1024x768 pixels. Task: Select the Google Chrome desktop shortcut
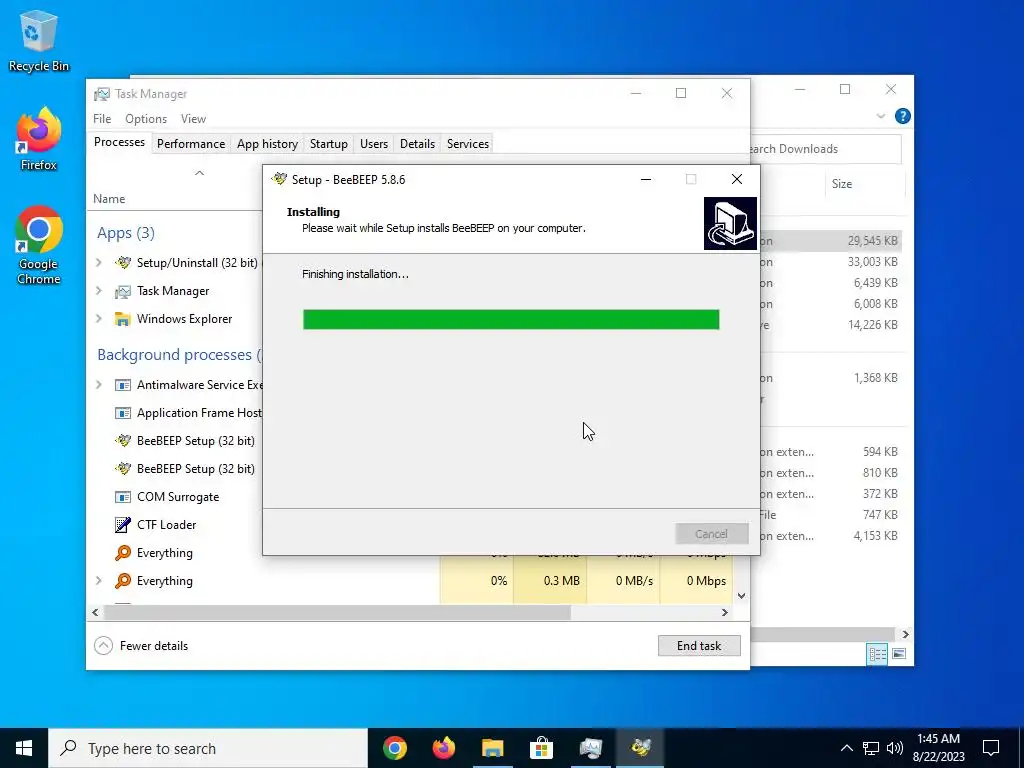39,245
